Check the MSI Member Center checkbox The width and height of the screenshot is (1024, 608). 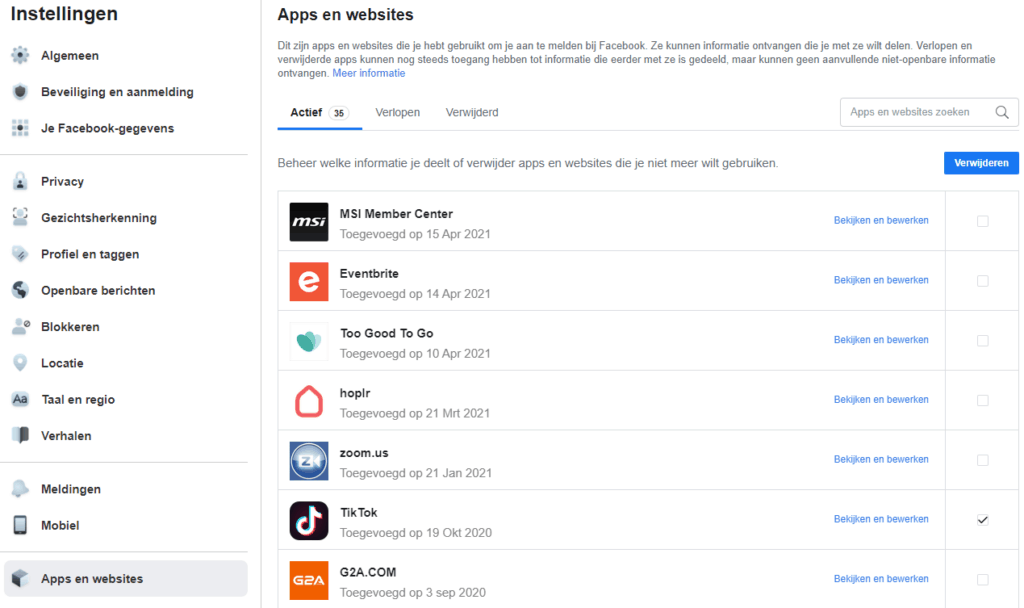click(983, 221)
